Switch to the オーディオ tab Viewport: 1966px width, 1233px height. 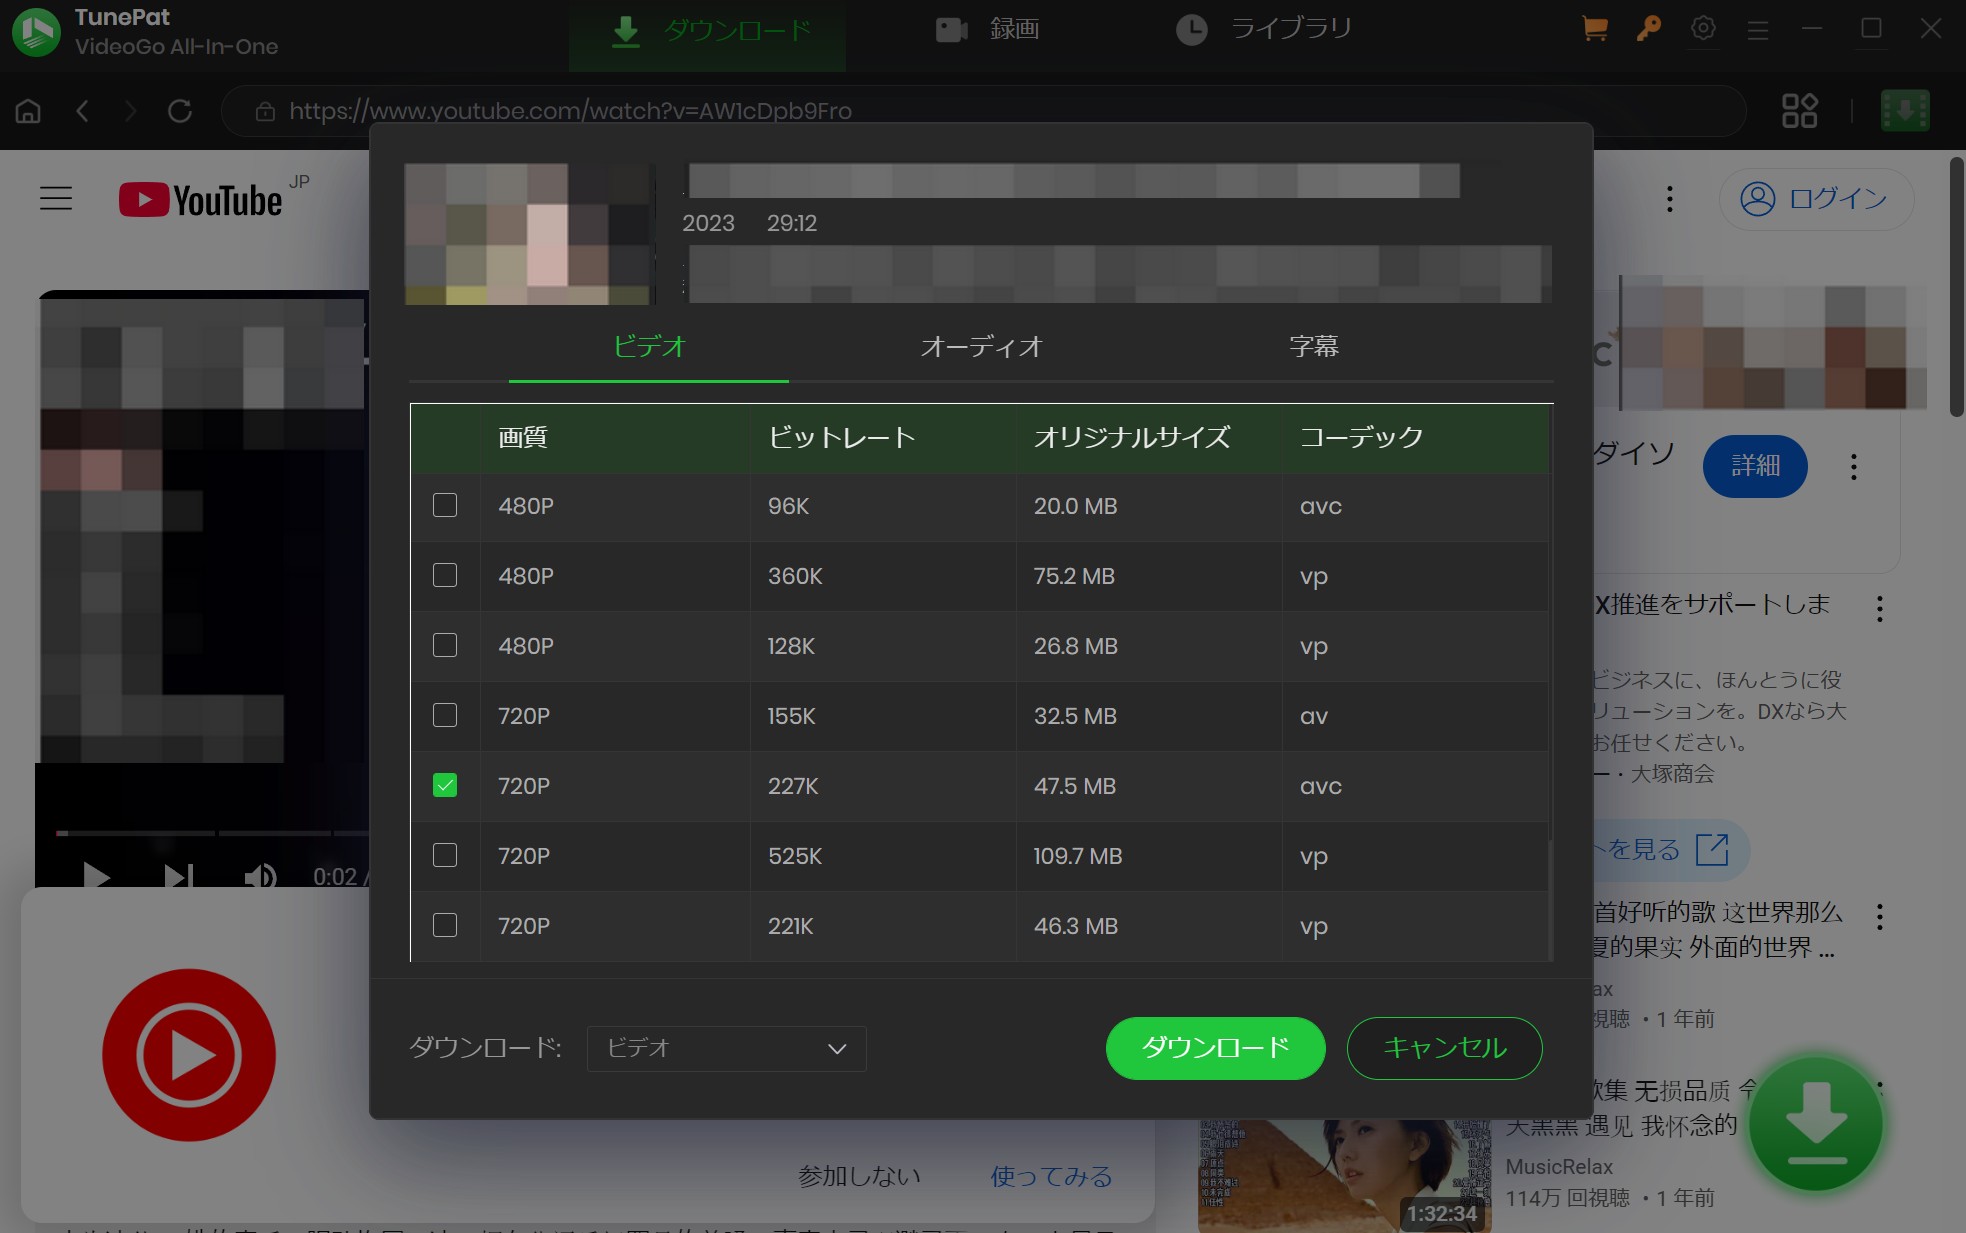pyautogui.click(x=981, y=347)
